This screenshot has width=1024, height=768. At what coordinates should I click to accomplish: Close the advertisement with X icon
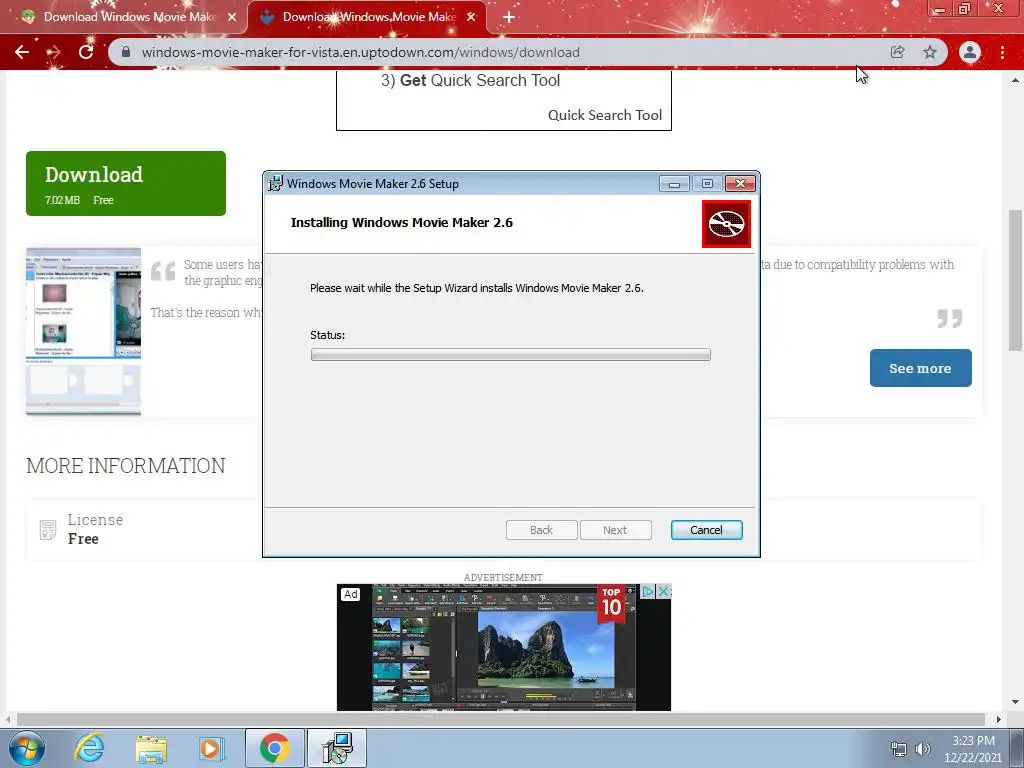[x=664, y=592]
